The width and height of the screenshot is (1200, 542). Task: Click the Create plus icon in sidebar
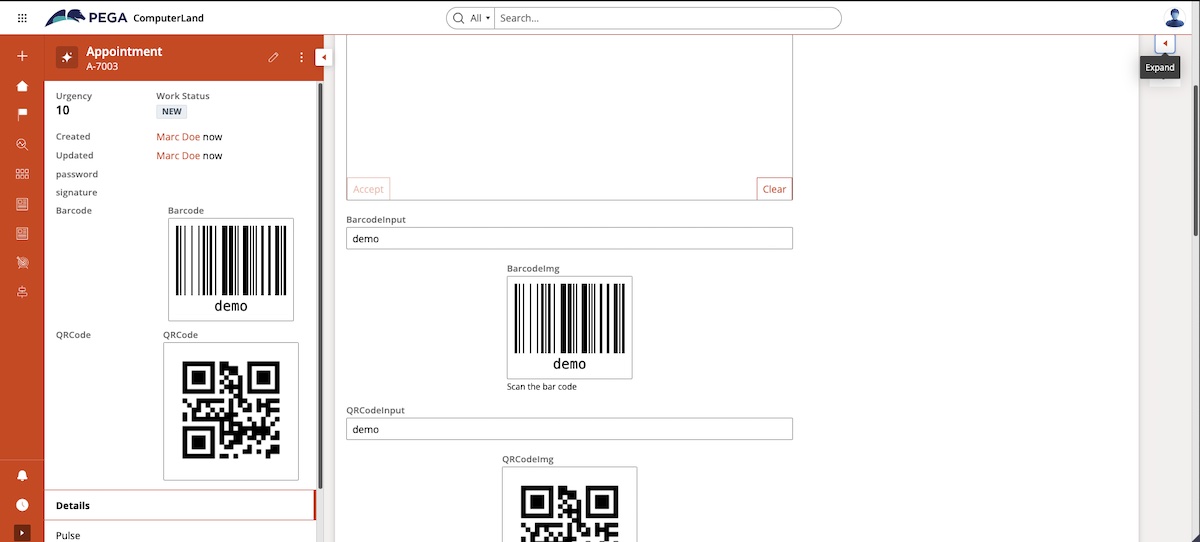click(22, 56)
